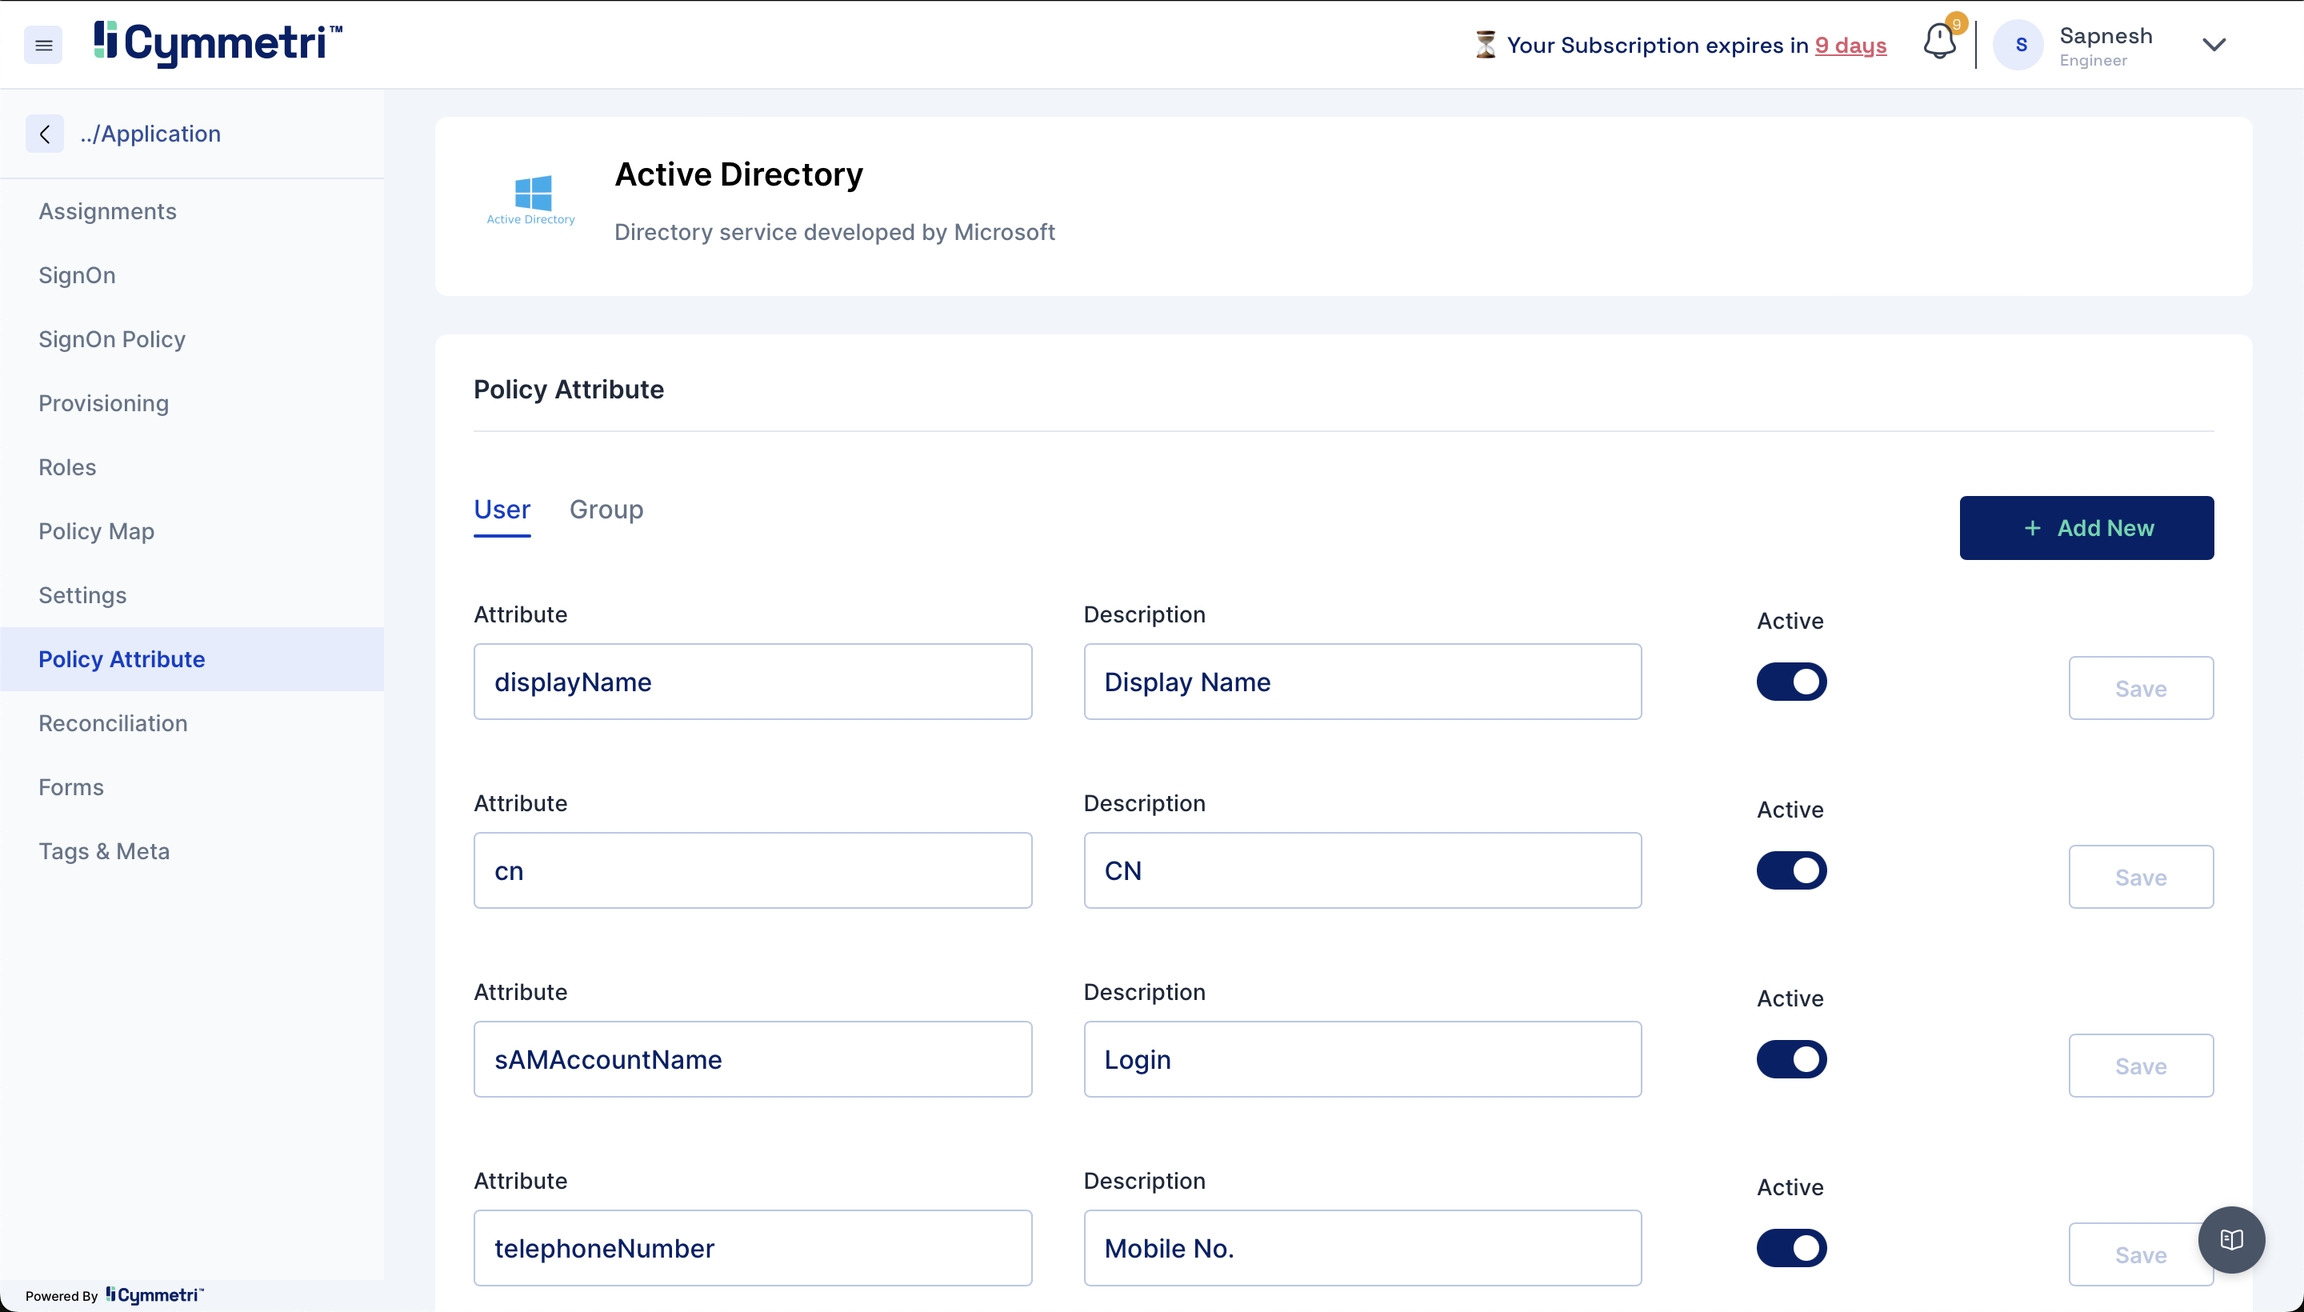2304x1312 pixels.
Task: Open the notifications bell
Action: [x=1939, y=43]
